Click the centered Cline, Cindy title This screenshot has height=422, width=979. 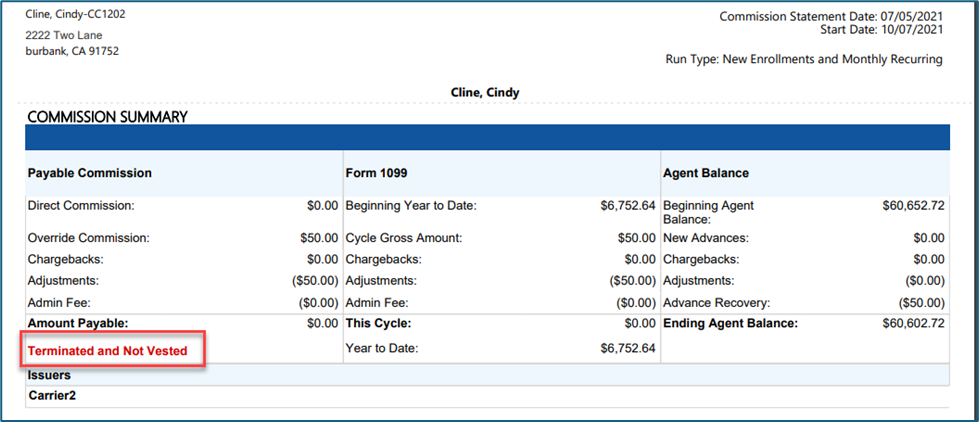coord(486,92)
